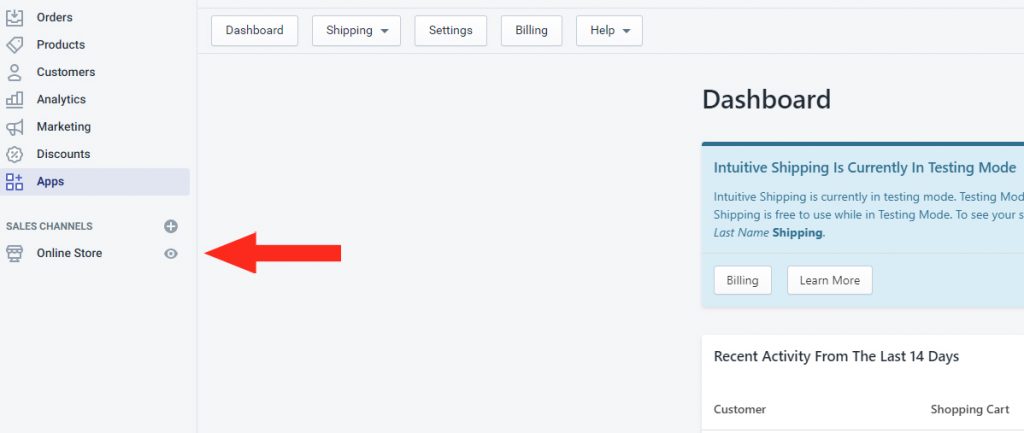Click the Apps grid icon
The image size is (1024, 433).
pos(14,182)
